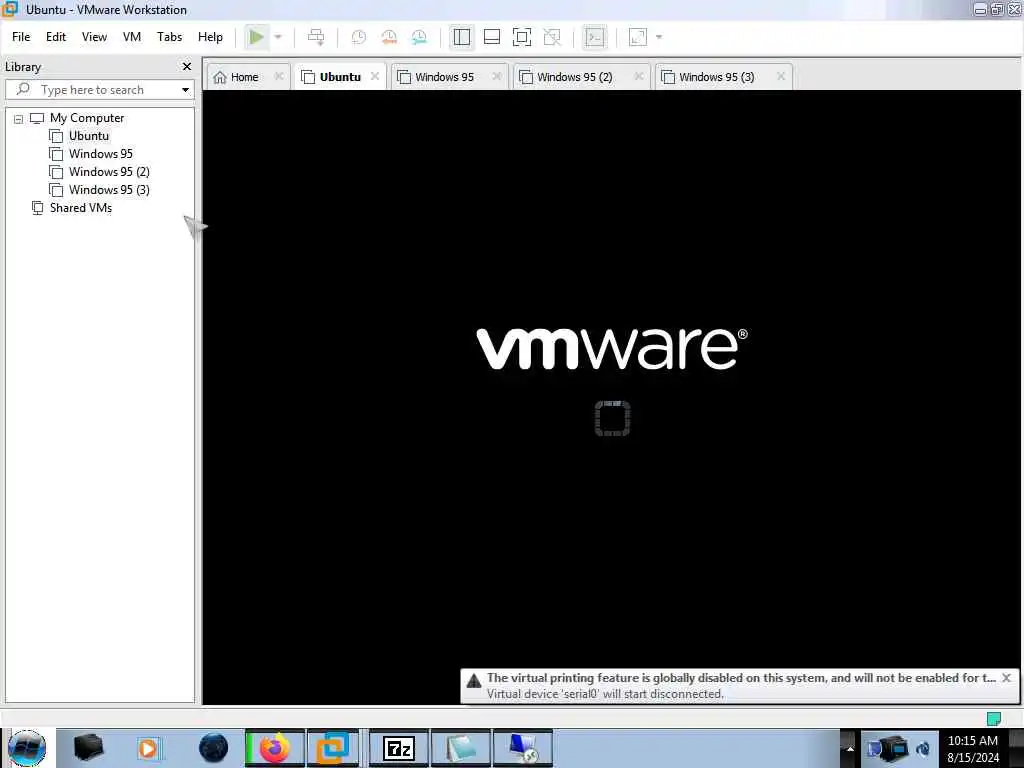
Task: Revert VM to previous snapshot icon
Action: [389, 37]
